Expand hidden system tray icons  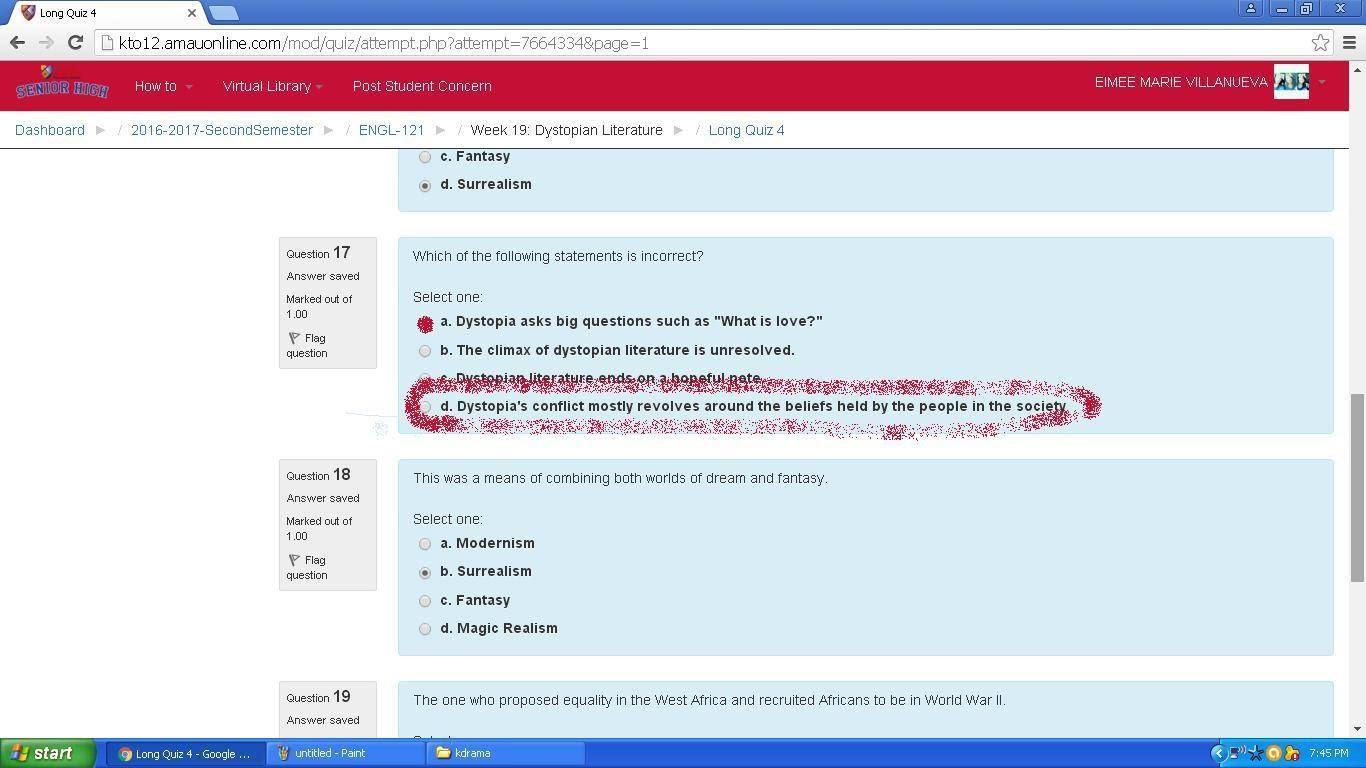point(1218,753)
